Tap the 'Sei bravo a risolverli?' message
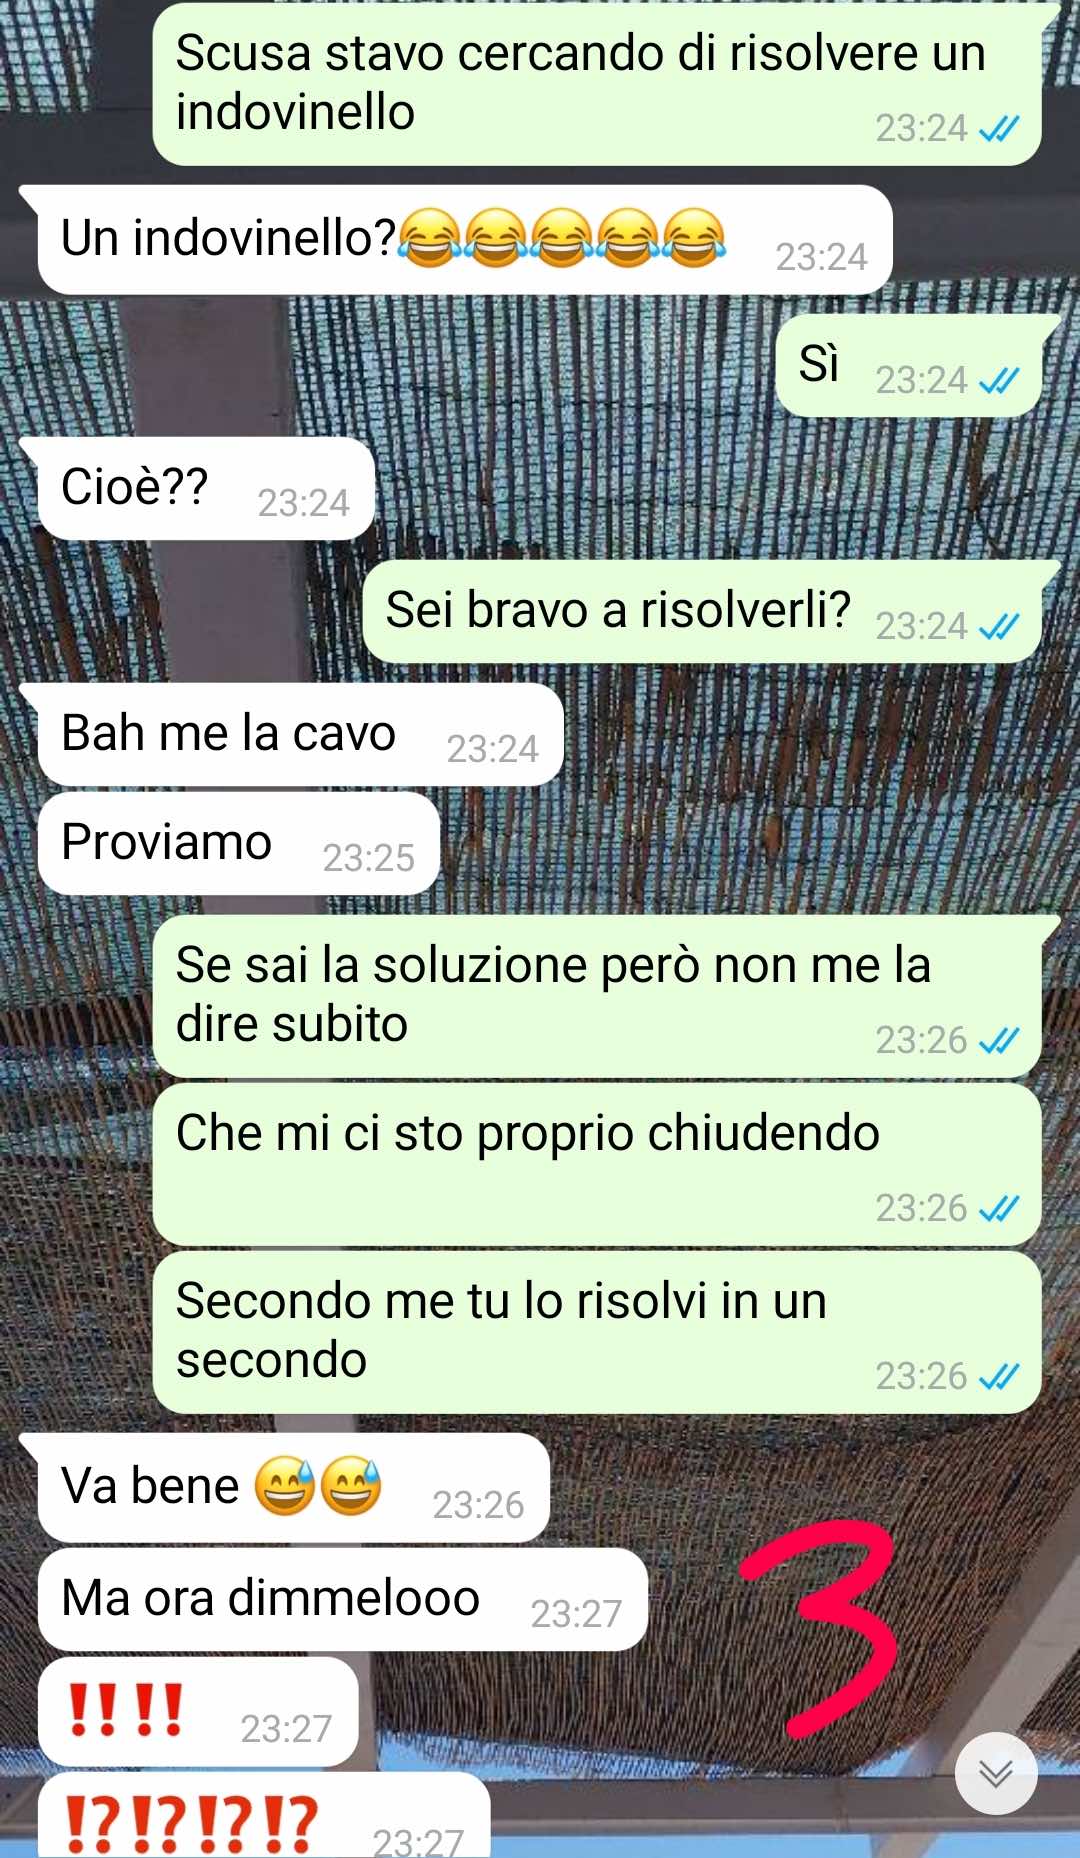The width and height of the screenshot is (1080, 1858). 702,611
